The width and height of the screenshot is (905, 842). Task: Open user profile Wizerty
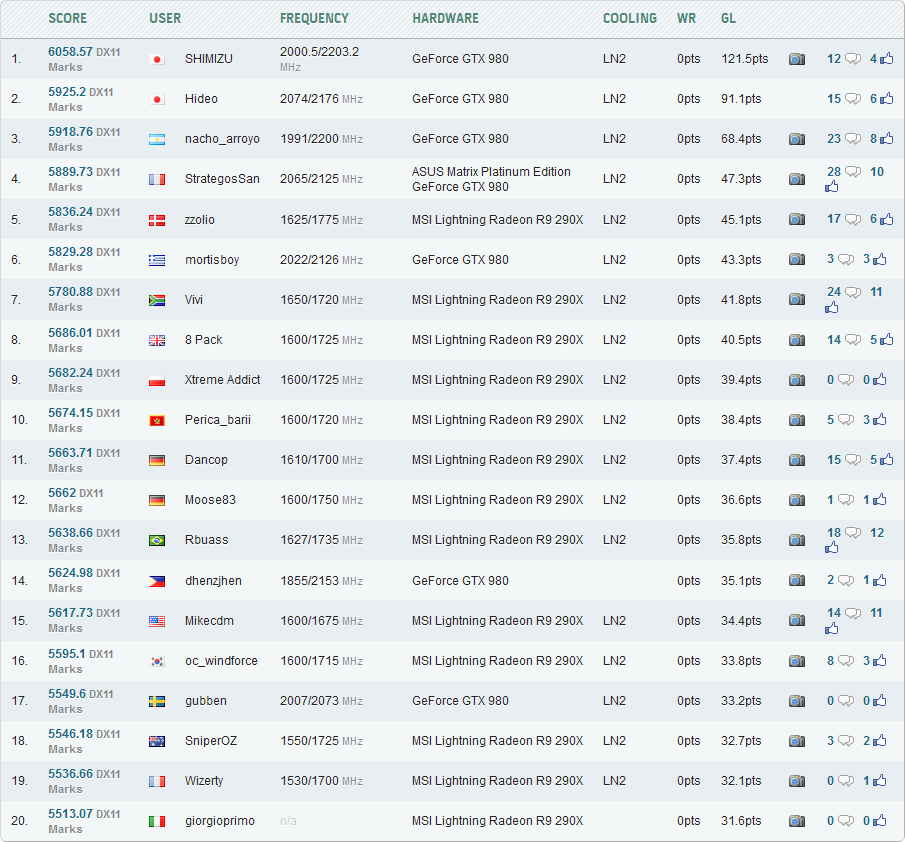[204, 781]
